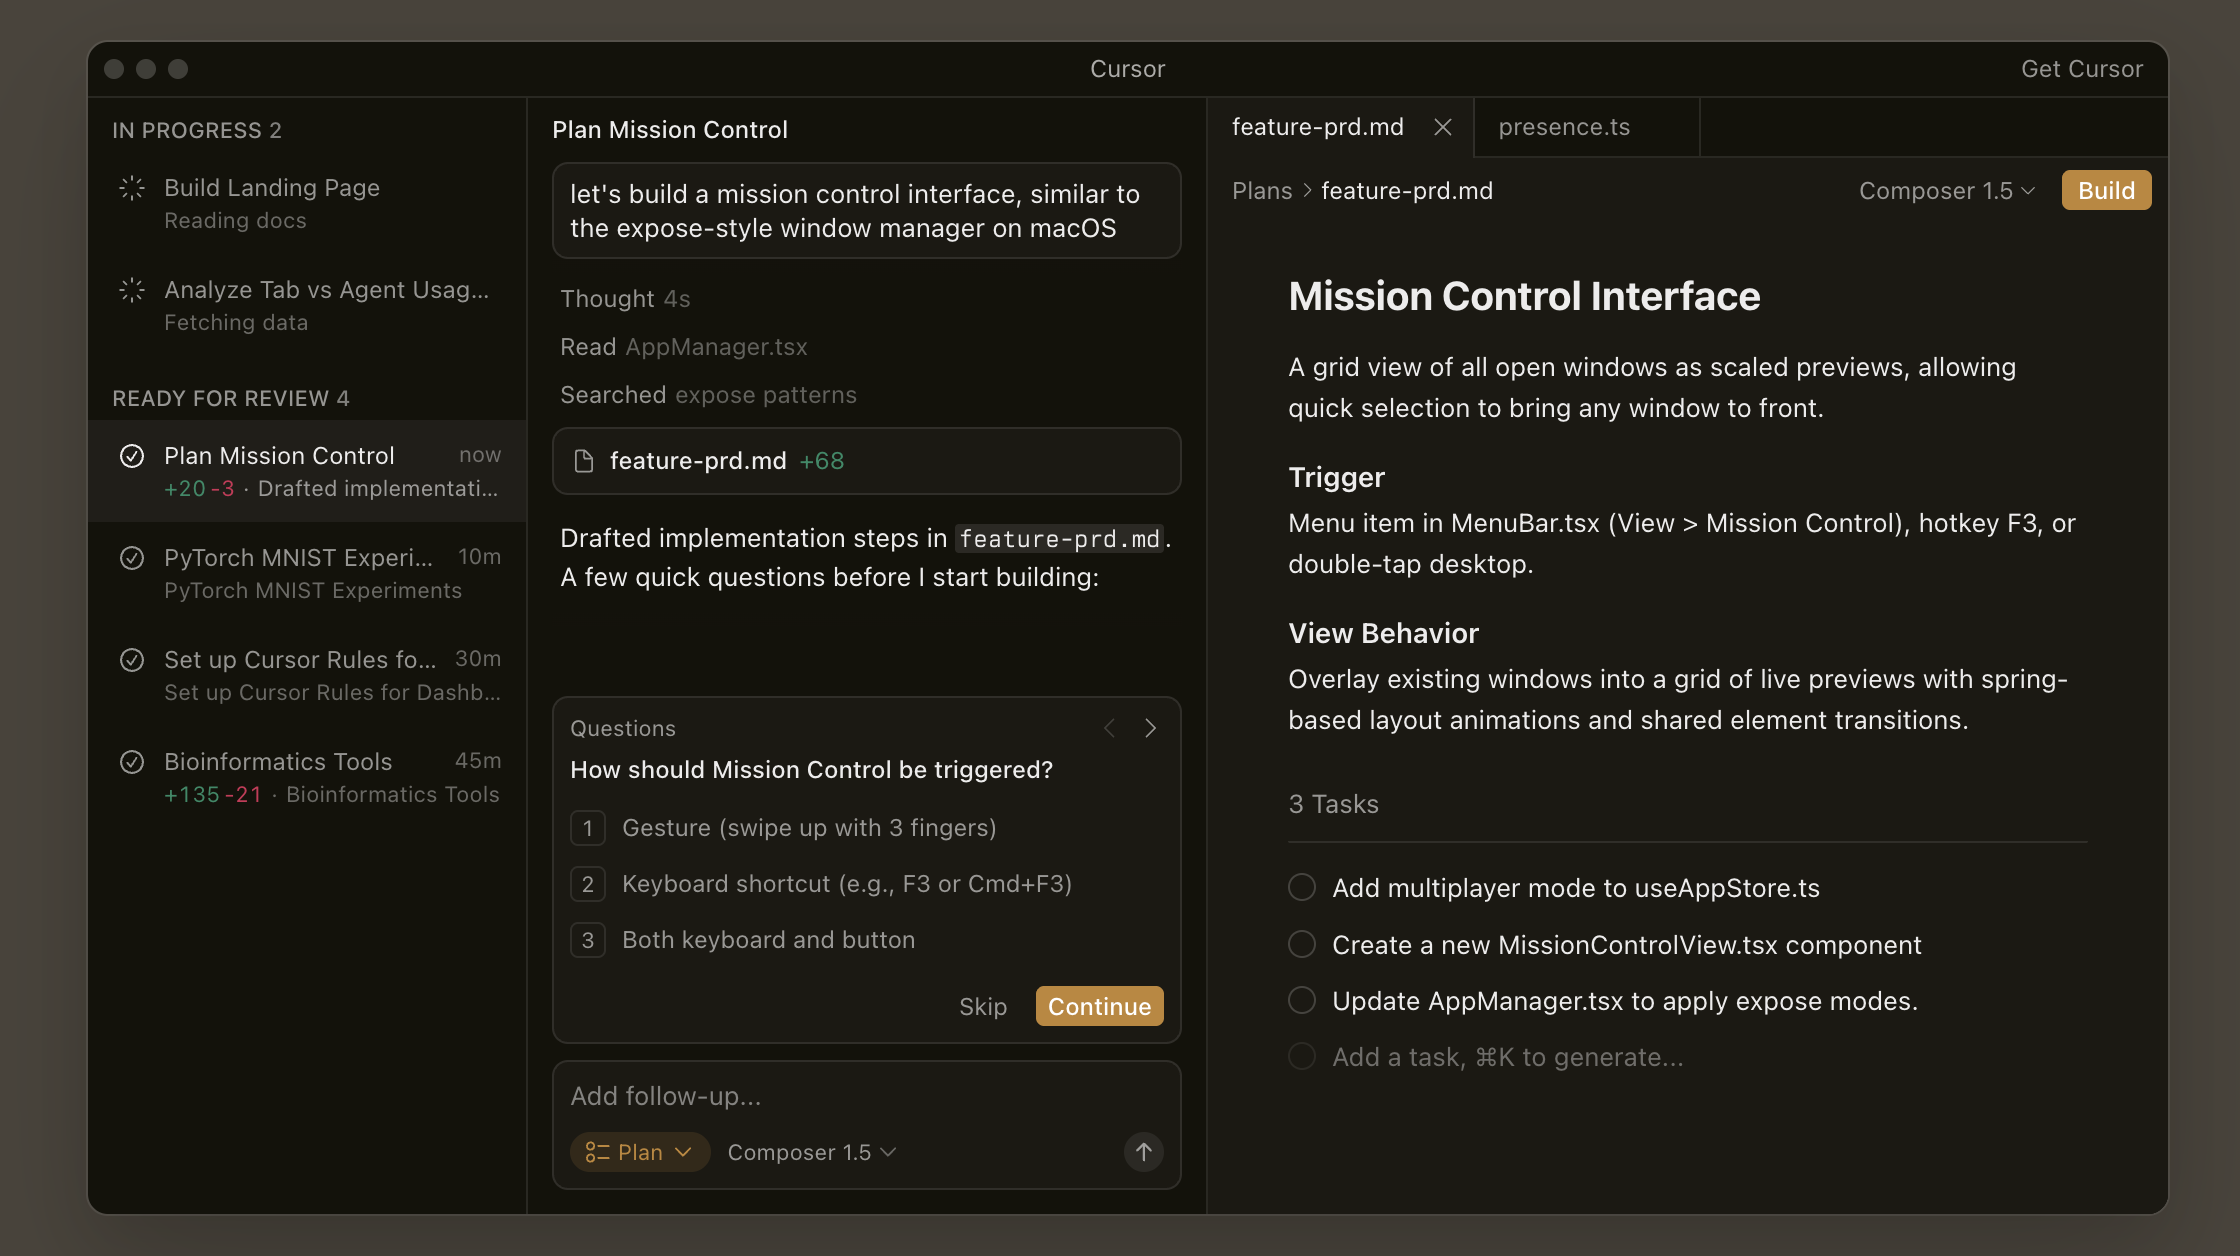Click checkmark icon for PyTorch MNIST Experiments
2240x1256 pixels.
coord(132,558)
